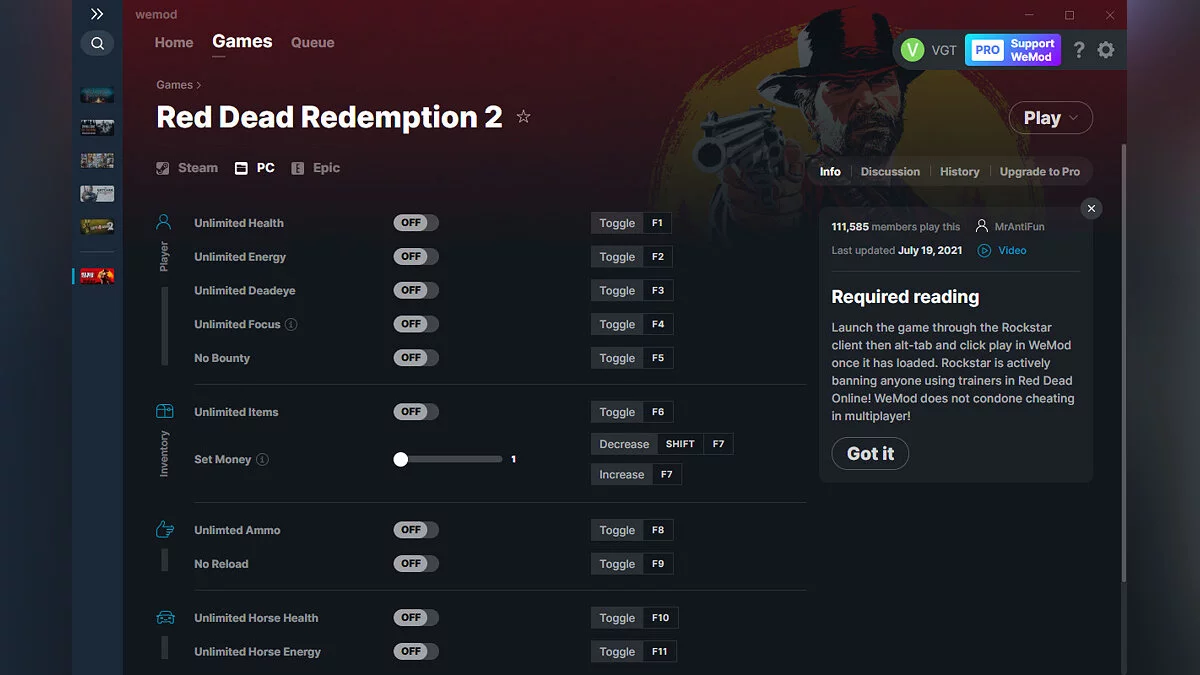Open the Queue menu item
The image size is (1200, 675).
point(312,42)
